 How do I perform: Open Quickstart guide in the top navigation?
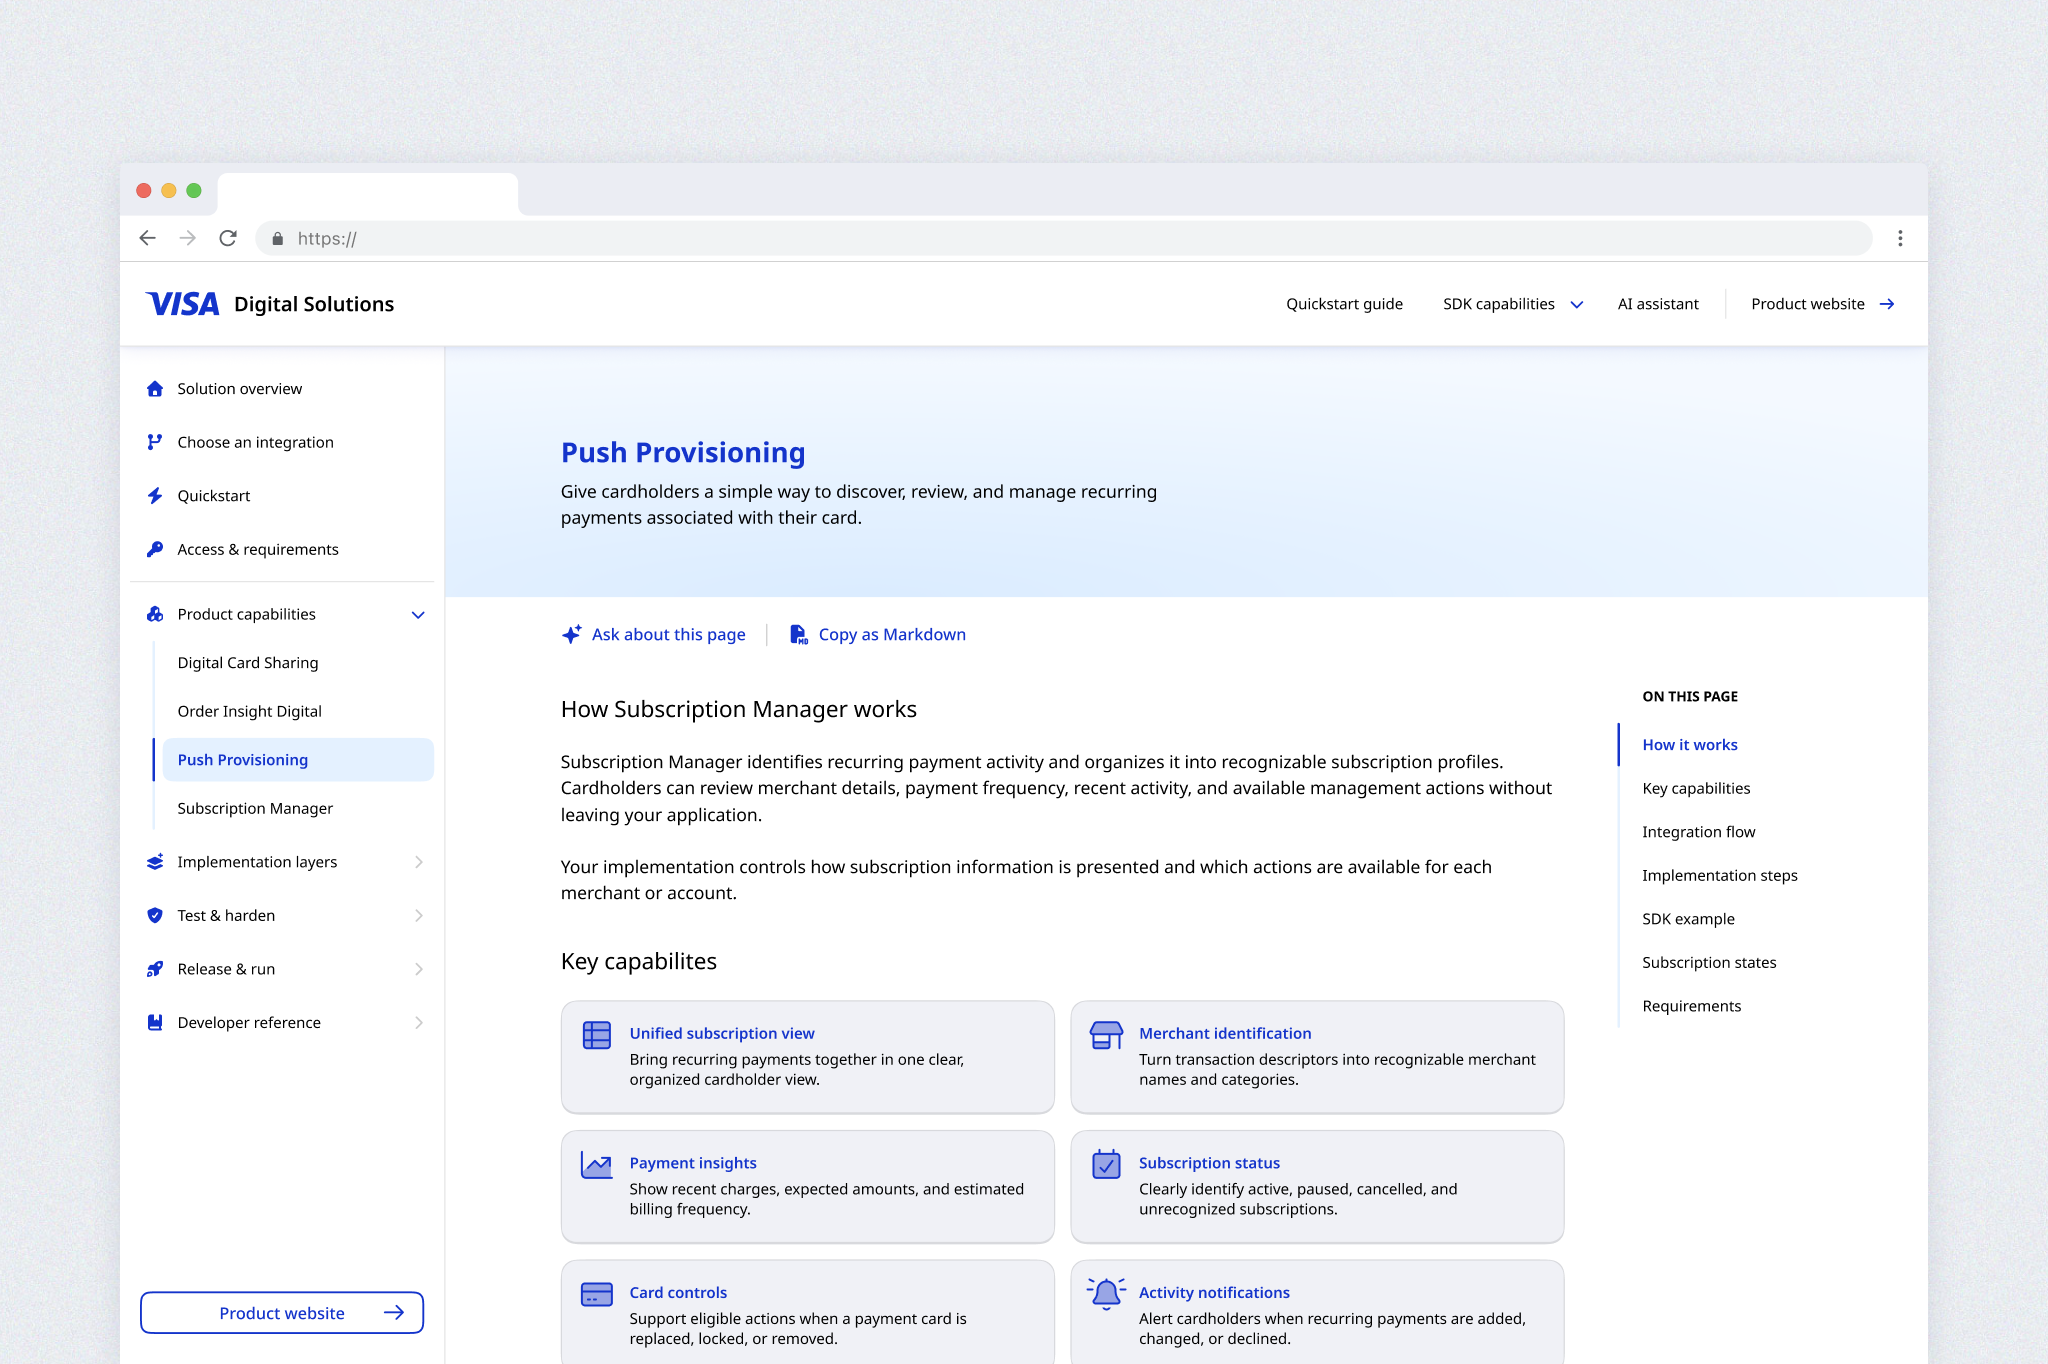tap(1344, 304)
